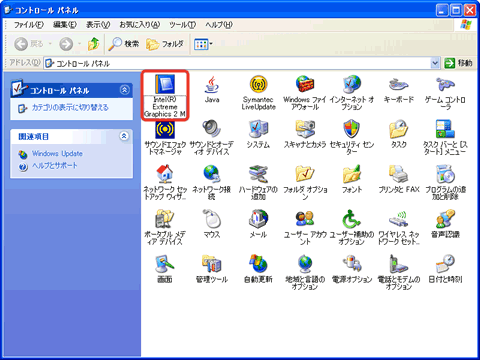This screenshot has height=360, width=480.
Task: Expand the address bar dropdown
Action: (x=435, y=63)
